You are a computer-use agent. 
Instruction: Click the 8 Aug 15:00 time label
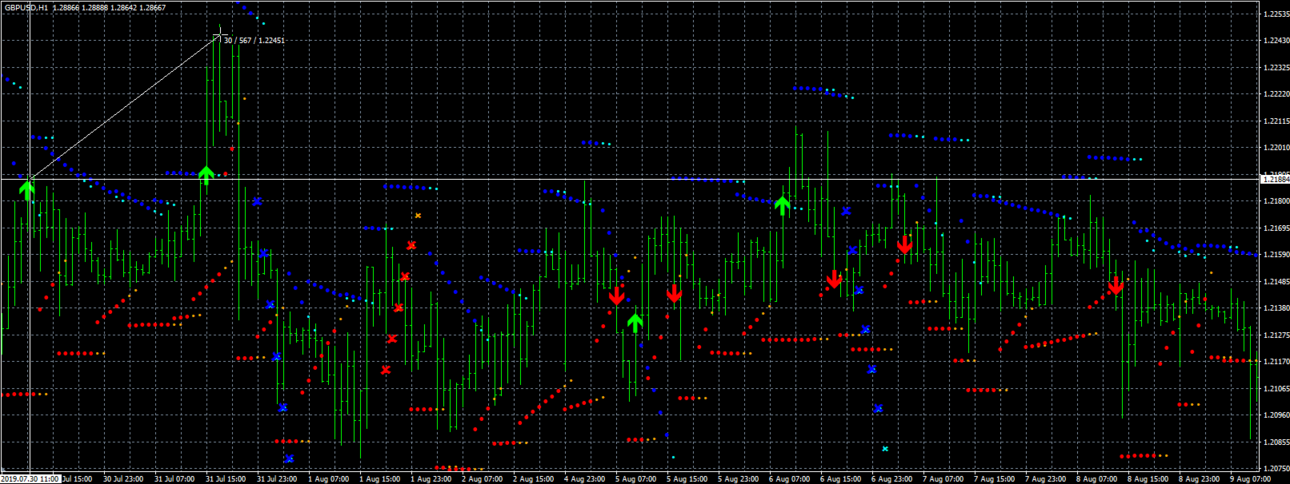(x=1147, y=479)
